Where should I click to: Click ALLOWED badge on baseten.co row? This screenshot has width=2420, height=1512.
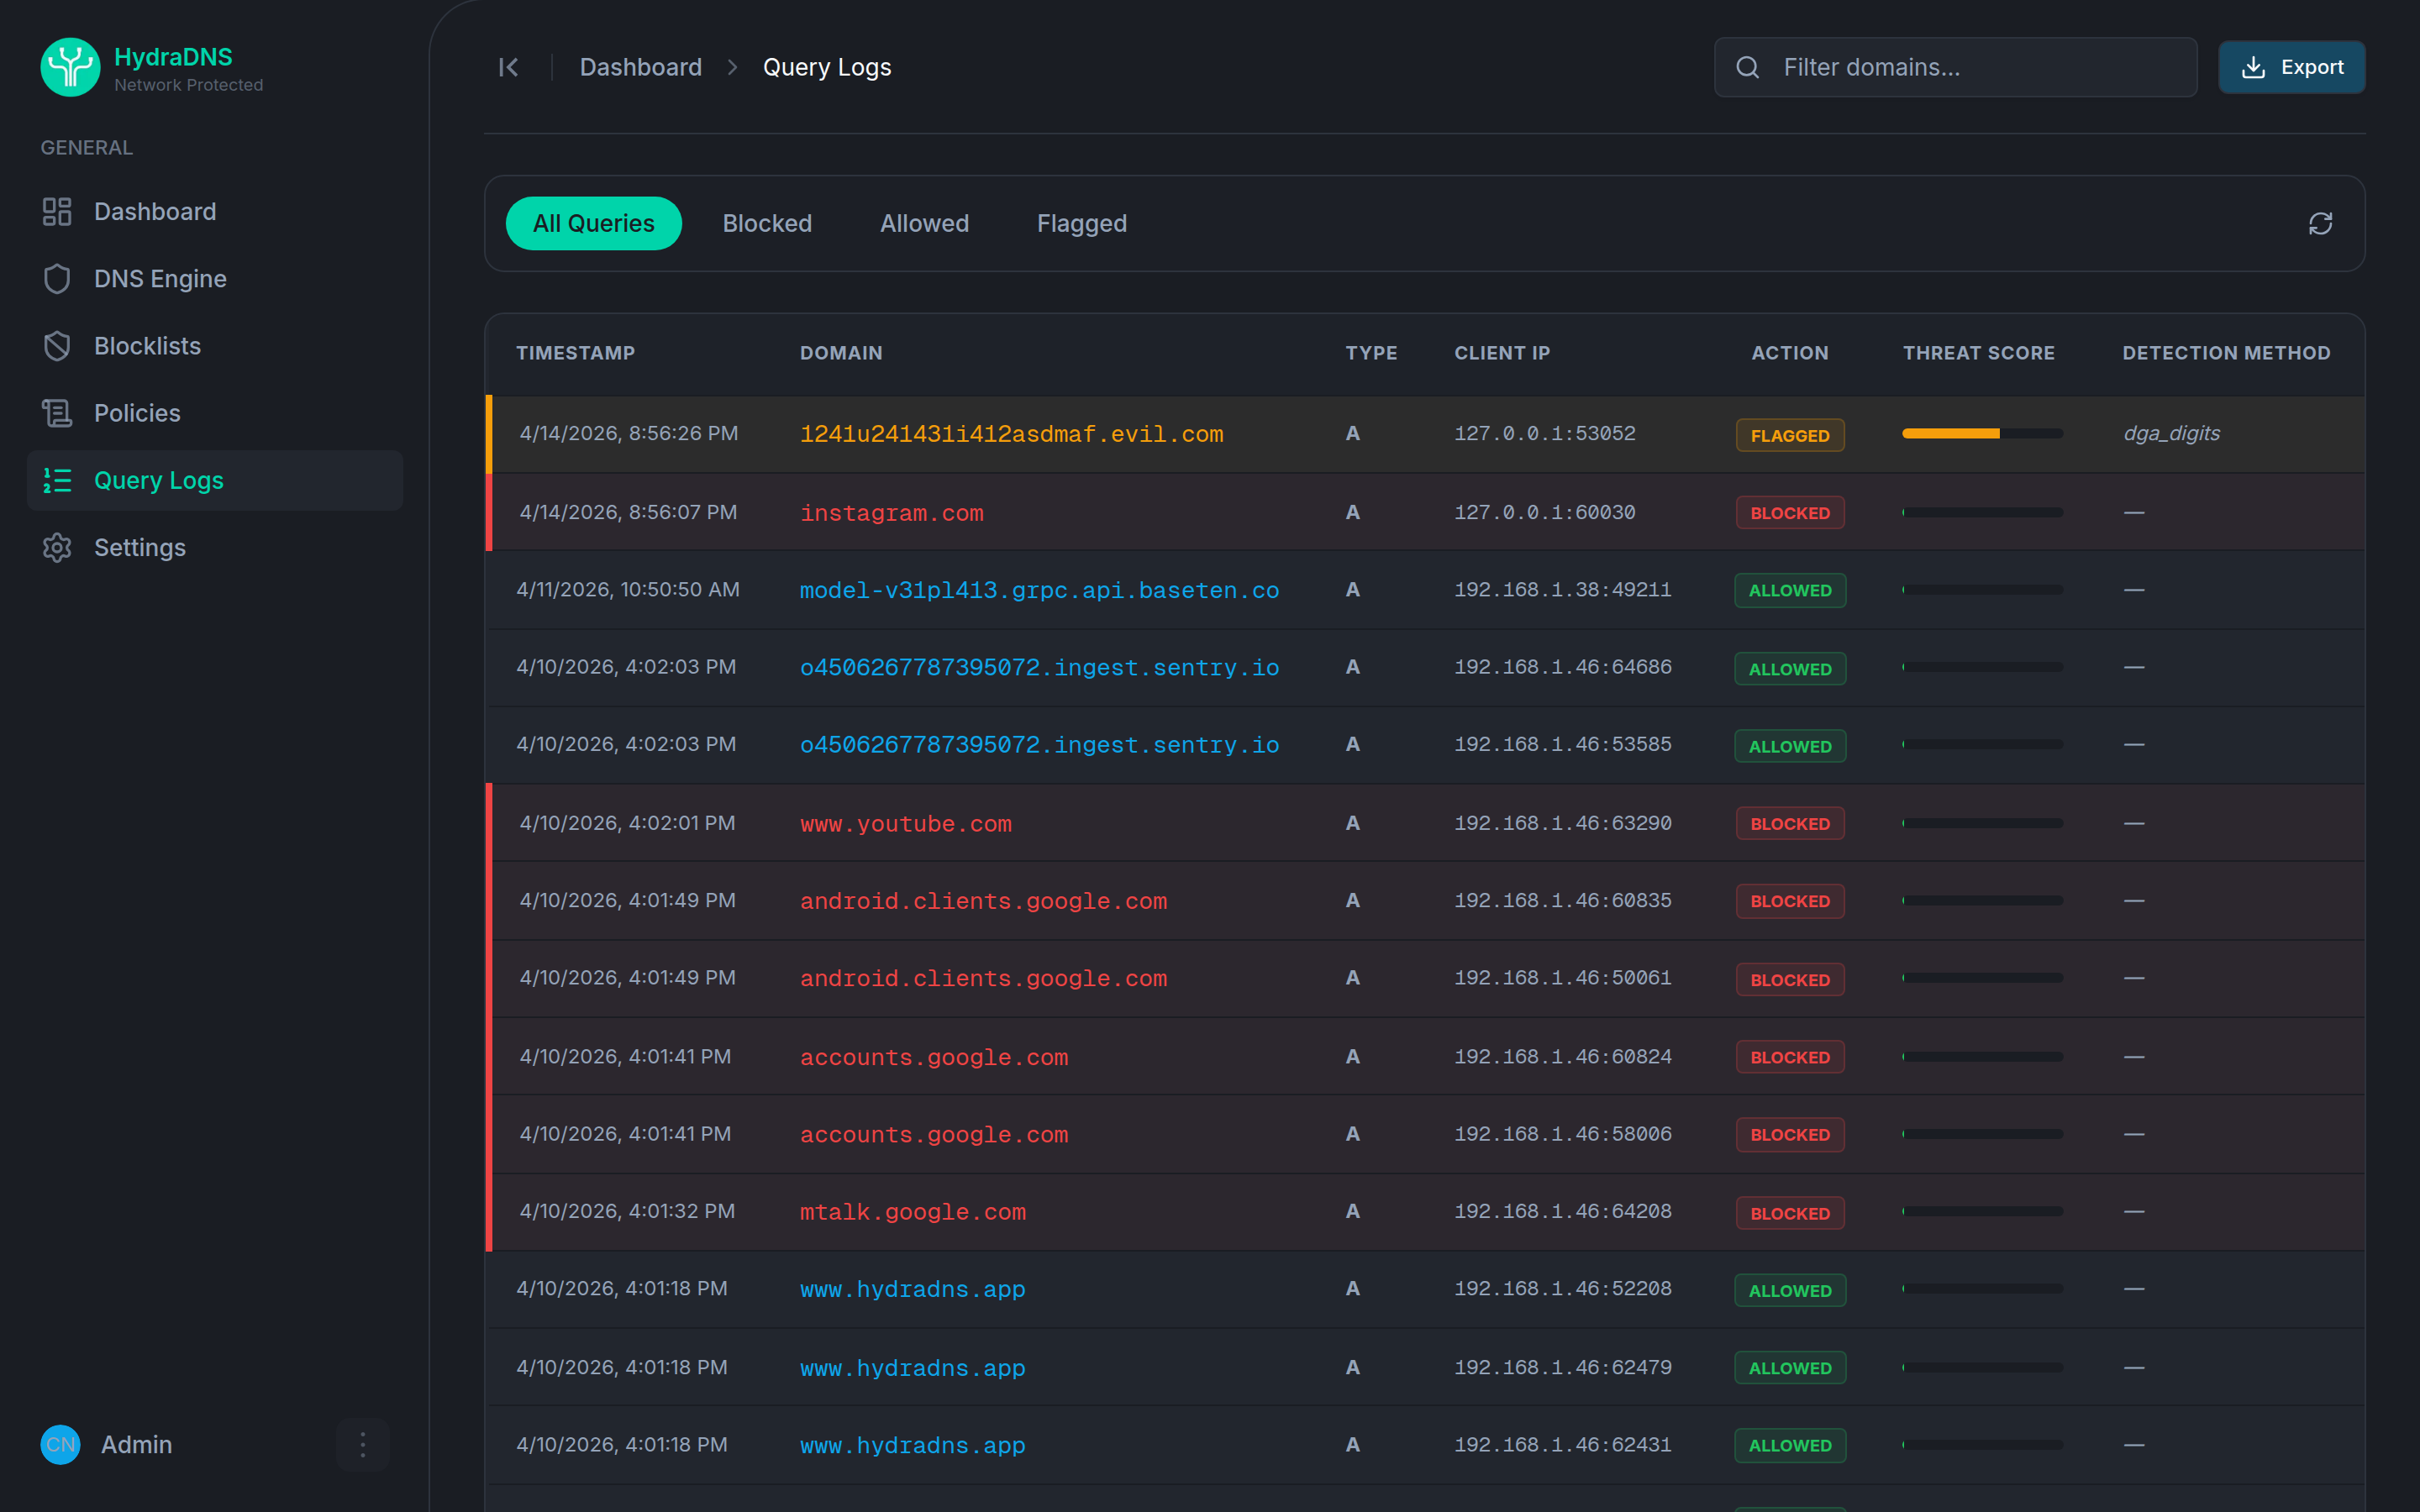click(x=1789, y=590)
